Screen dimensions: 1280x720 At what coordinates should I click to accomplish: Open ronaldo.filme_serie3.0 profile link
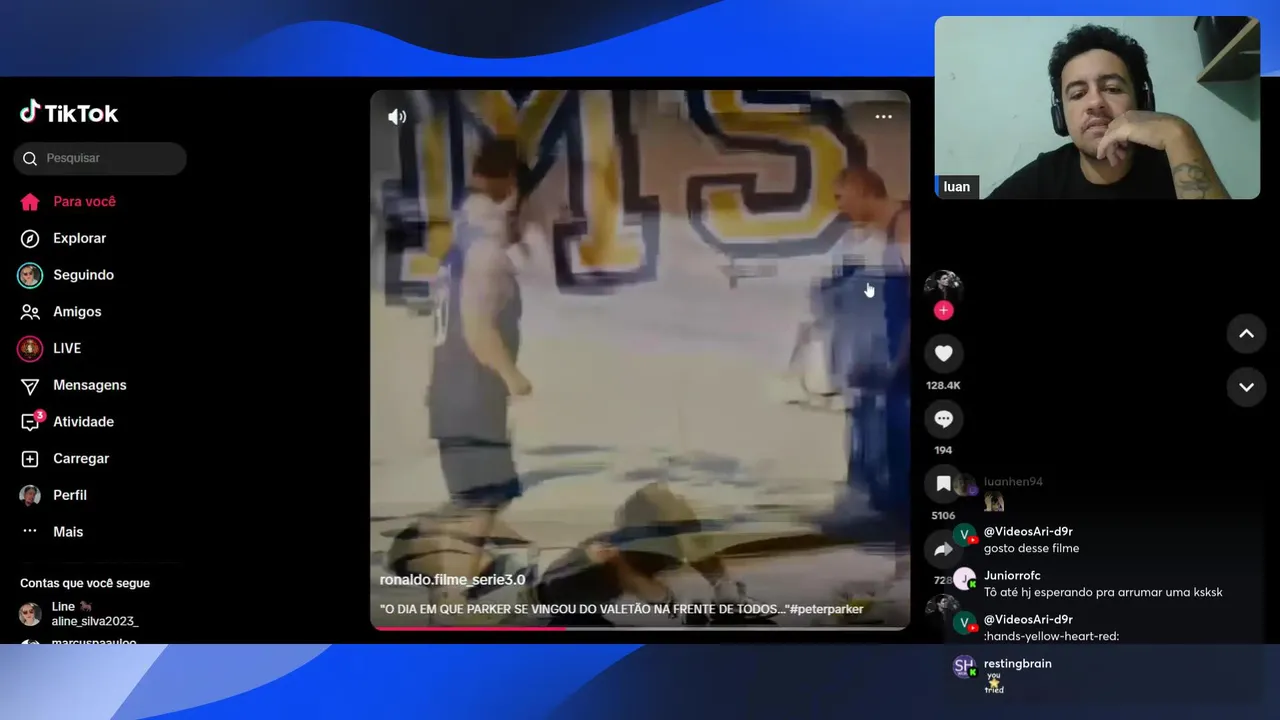pos(452,579)
